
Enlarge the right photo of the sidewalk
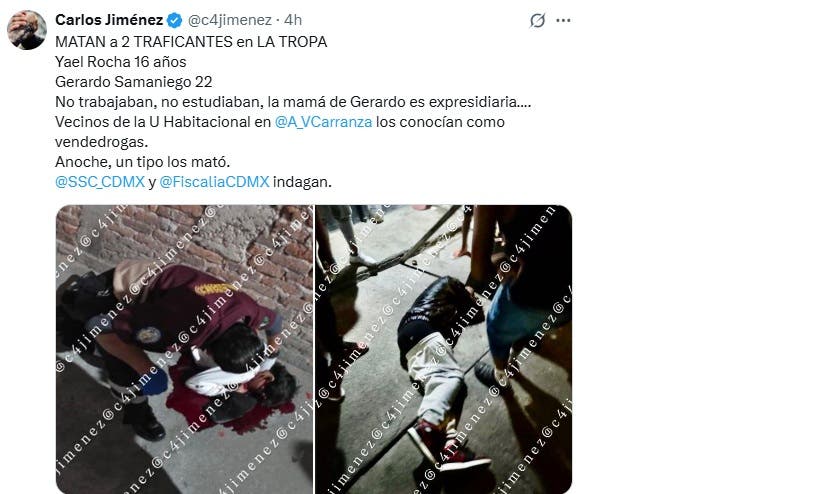(x=443, y=349)
